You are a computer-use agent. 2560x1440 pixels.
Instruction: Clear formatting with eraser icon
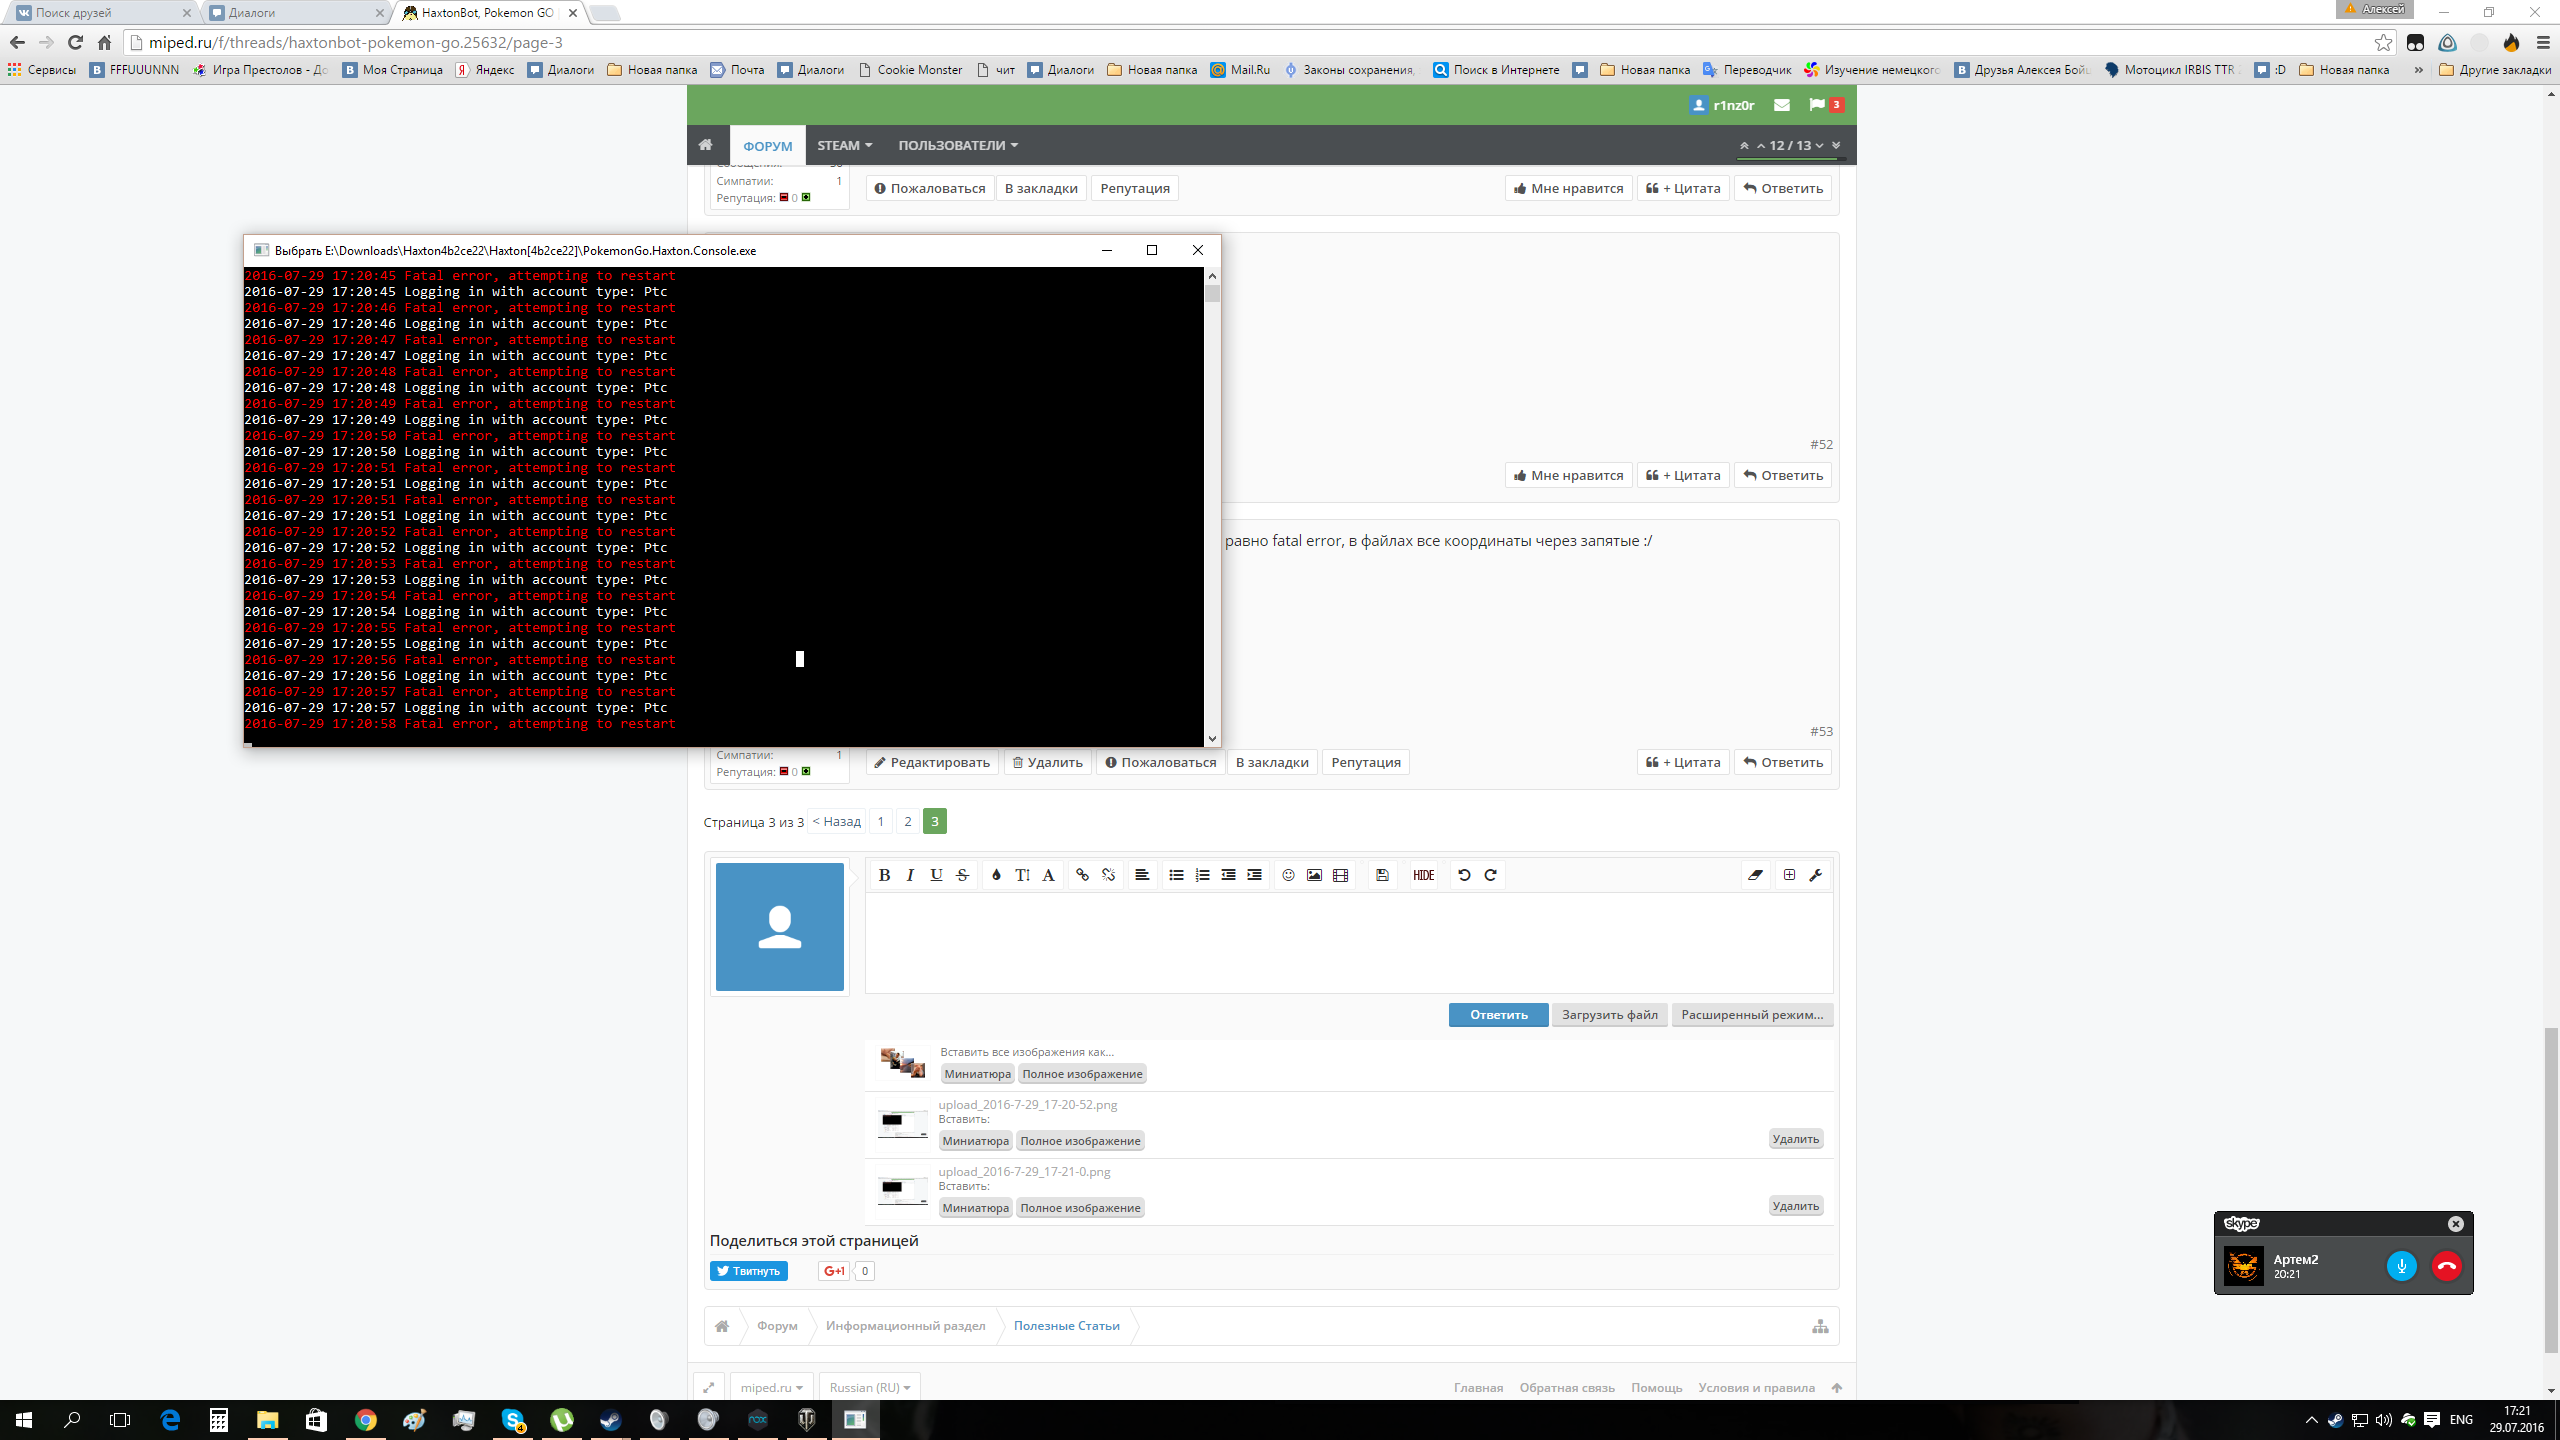(1755, 875)
